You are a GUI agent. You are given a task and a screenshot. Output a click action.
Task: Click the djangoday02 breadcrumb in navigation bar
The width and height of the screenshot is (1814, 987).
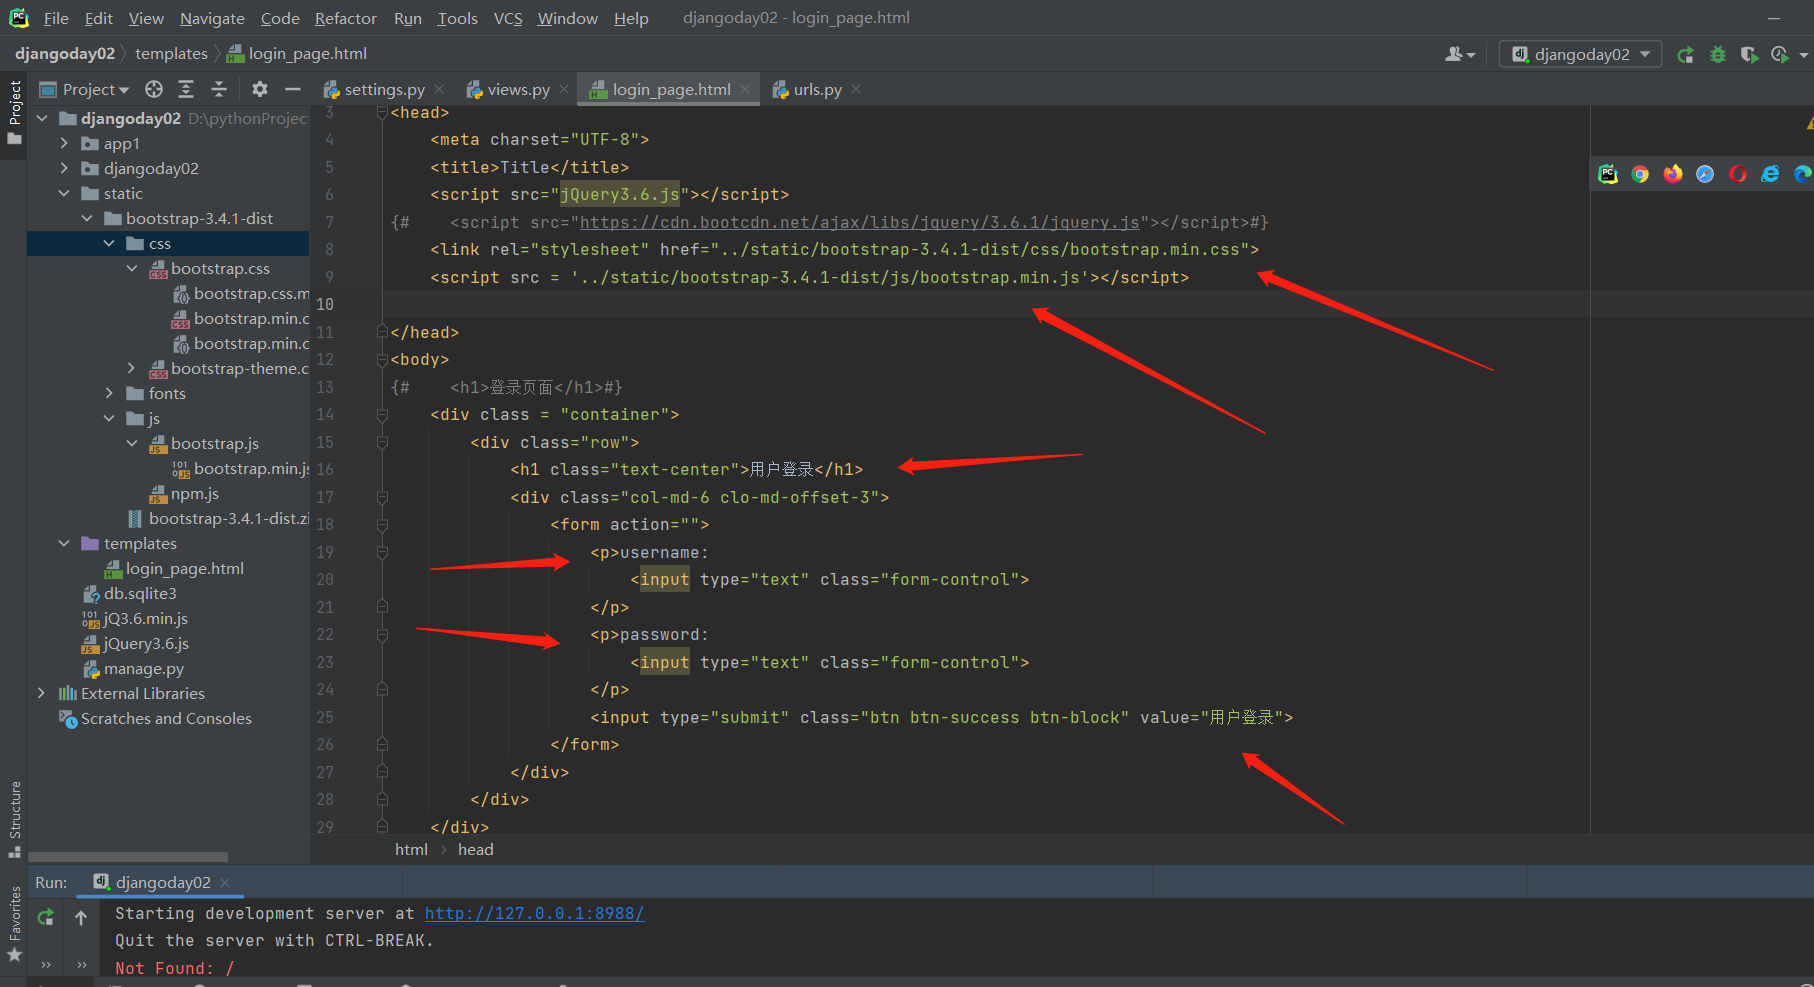click(65, 53)
